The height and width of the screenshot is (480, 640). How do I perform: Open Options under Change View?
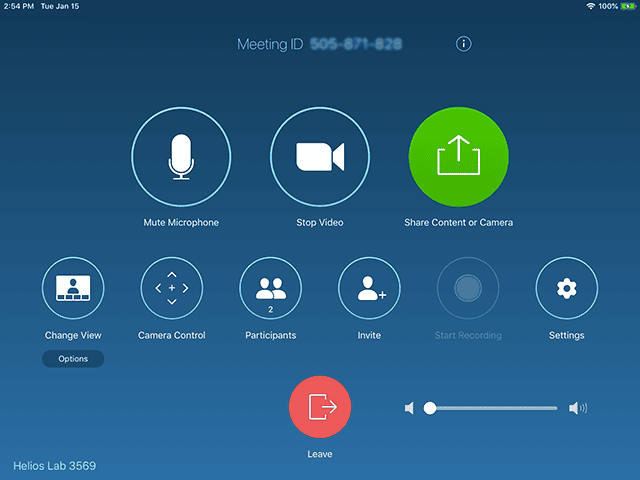(x=73, y=359)
